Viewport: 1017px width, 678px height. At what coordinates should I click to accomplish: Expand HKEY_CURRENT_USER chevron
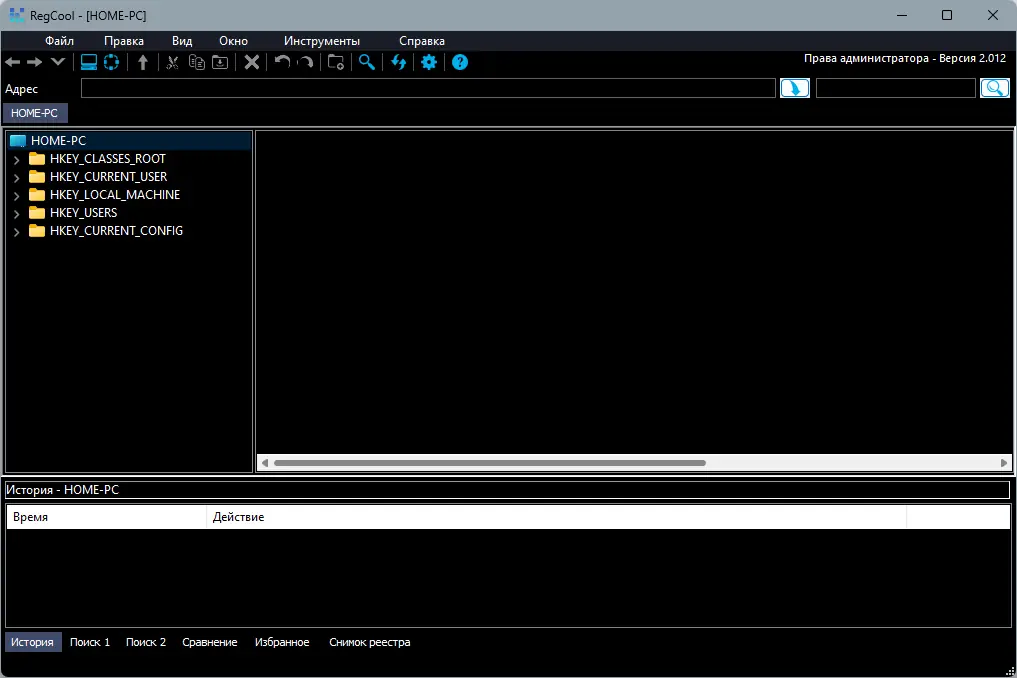pos(16,178)
